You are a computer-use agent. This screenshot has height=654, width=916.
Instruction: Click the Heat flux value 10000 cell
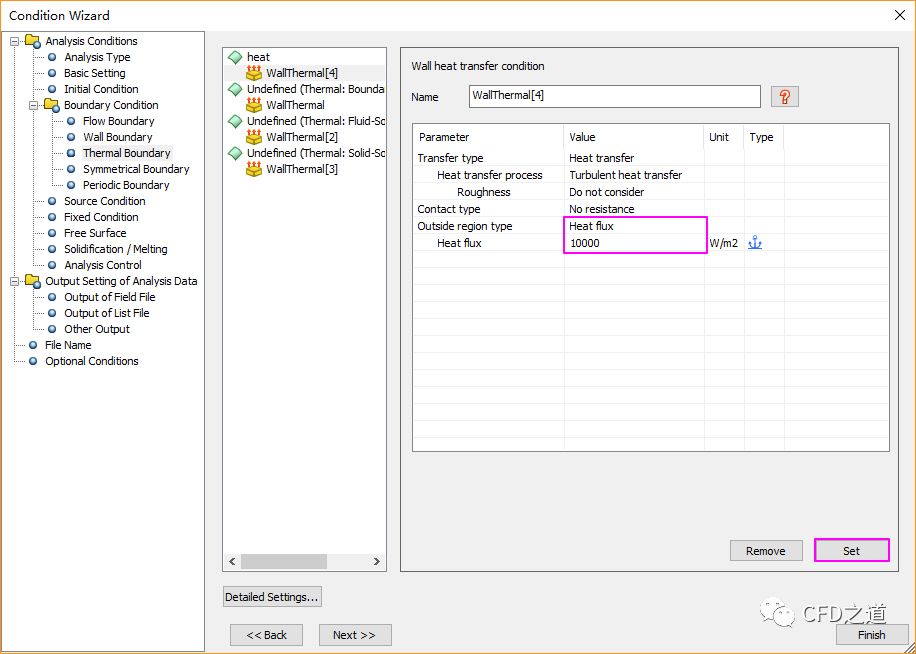pyautogui.click(x=634, y=243)
